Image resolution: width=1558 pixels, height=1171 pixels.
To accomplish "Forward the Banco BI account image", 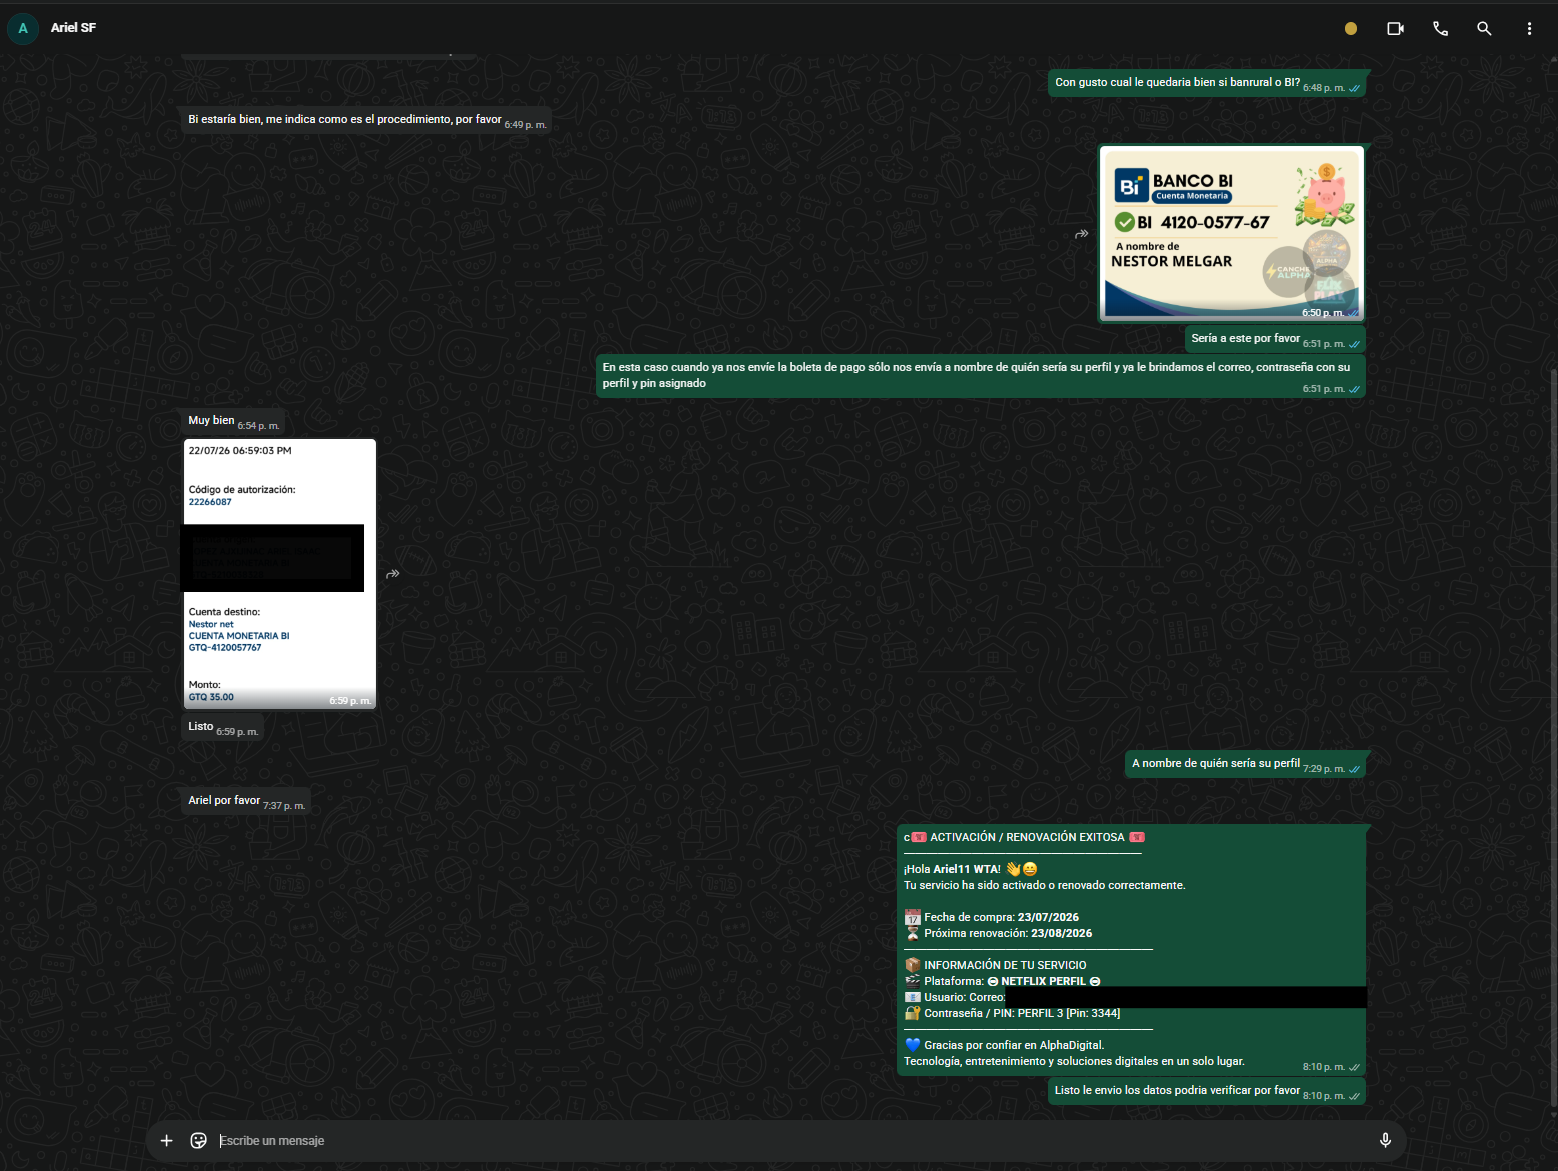I will pos(1081,234).
